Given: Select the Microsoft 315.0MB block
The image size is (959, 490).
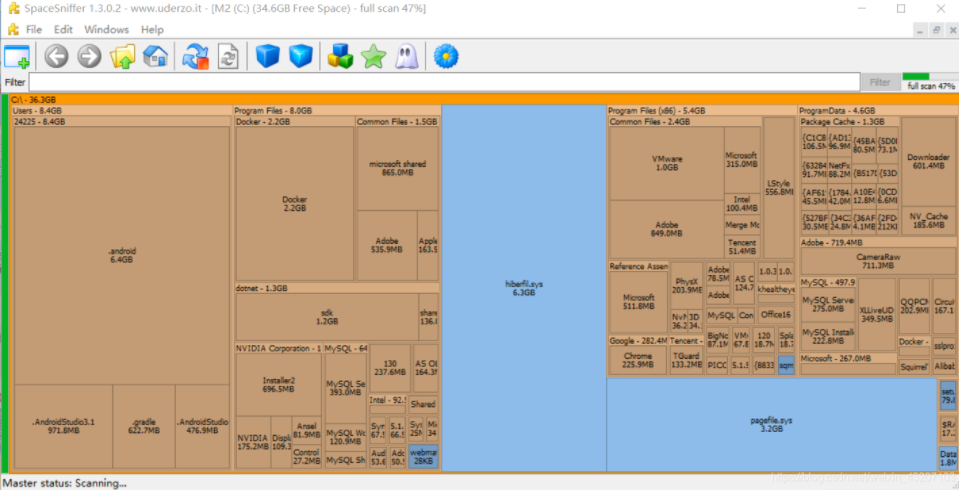Looking at the screenshot, I should tap(742, 160).
